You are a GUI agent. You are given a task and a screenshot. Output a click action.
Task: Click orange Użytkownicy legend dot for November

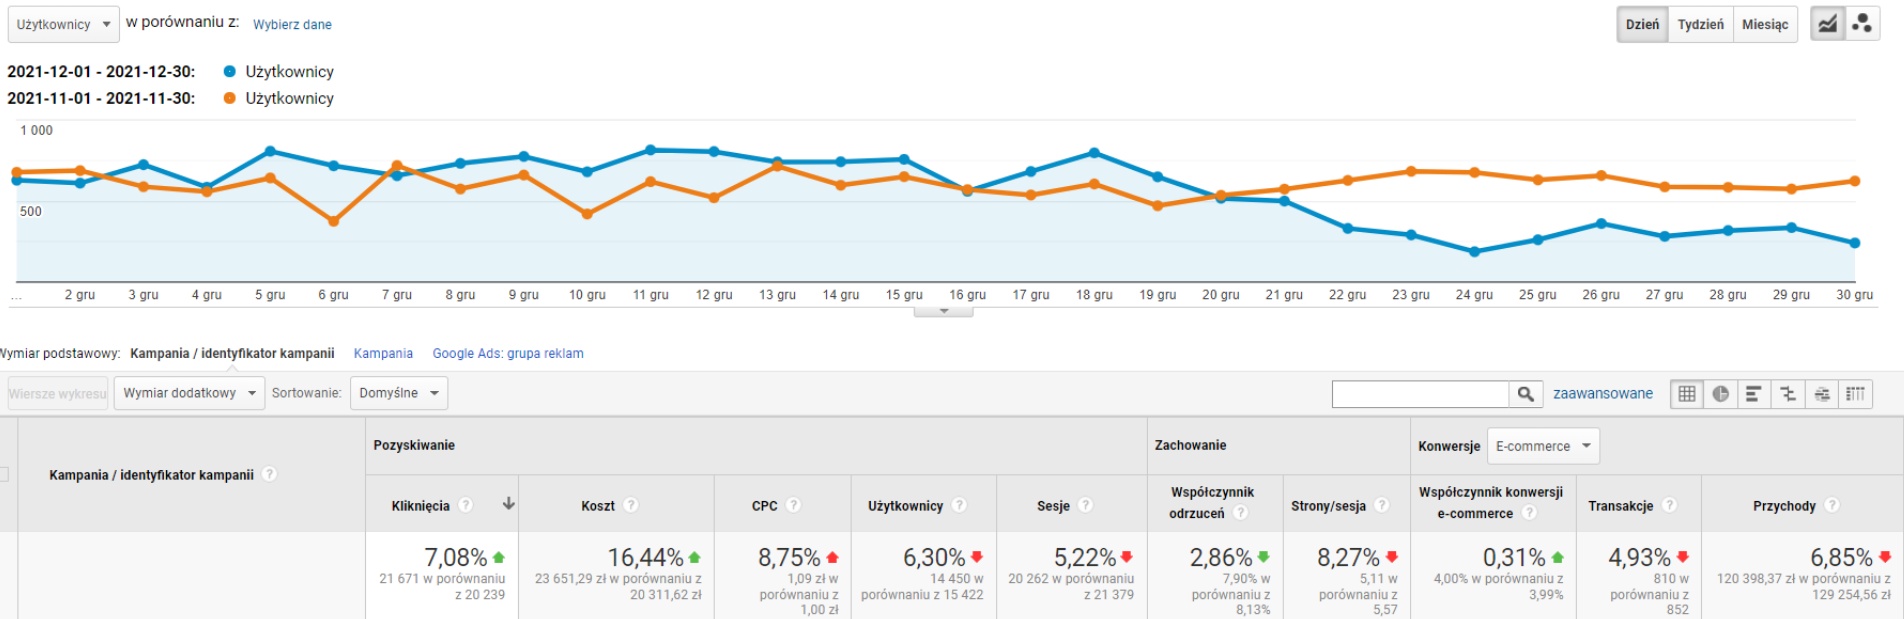(x=230, y=98)
